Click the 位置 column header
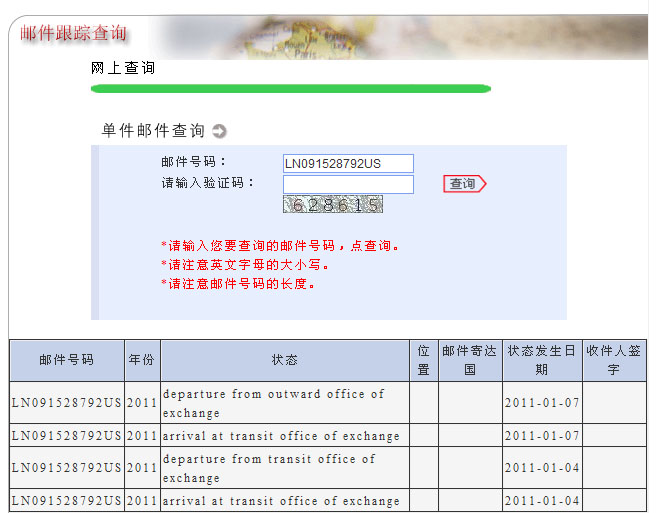This screenshot has width=661, height=513. coord(424,360)
